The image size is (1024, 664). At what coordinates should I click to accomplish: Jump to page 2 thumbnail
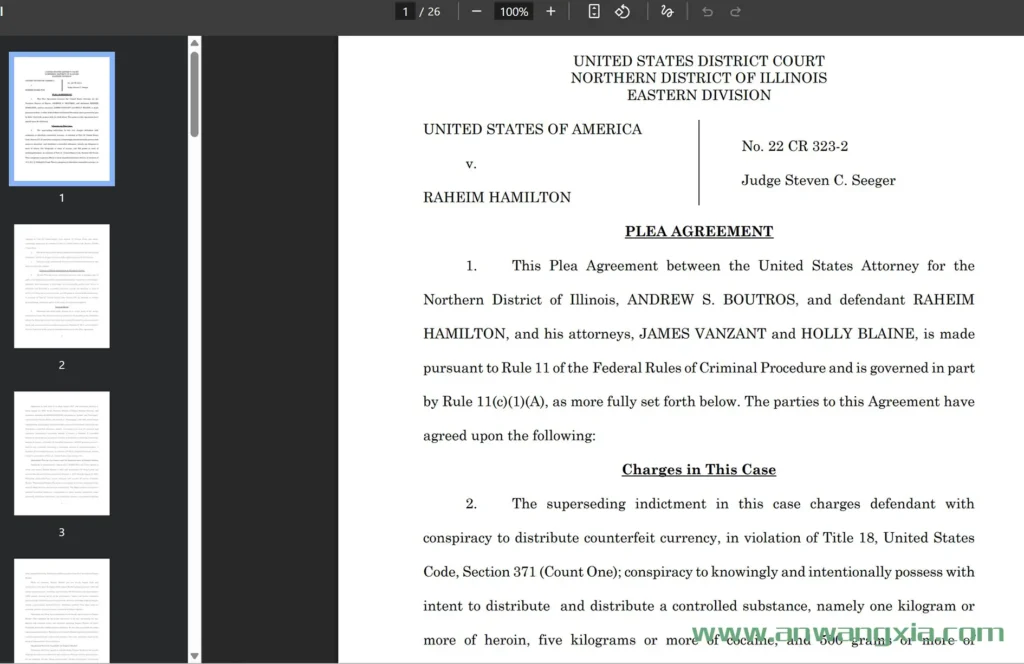tap(62, 286)
